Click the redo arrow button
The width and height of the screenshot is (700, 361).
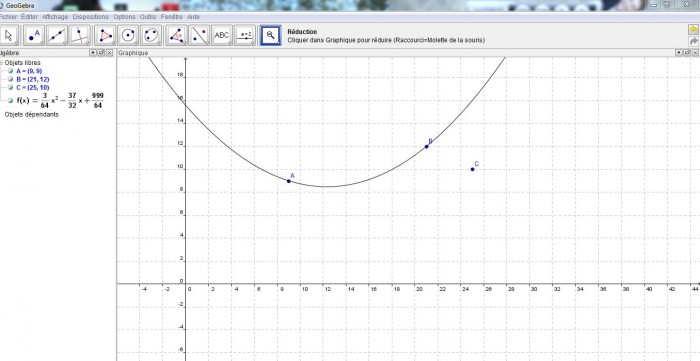click(x=693, y=41)
